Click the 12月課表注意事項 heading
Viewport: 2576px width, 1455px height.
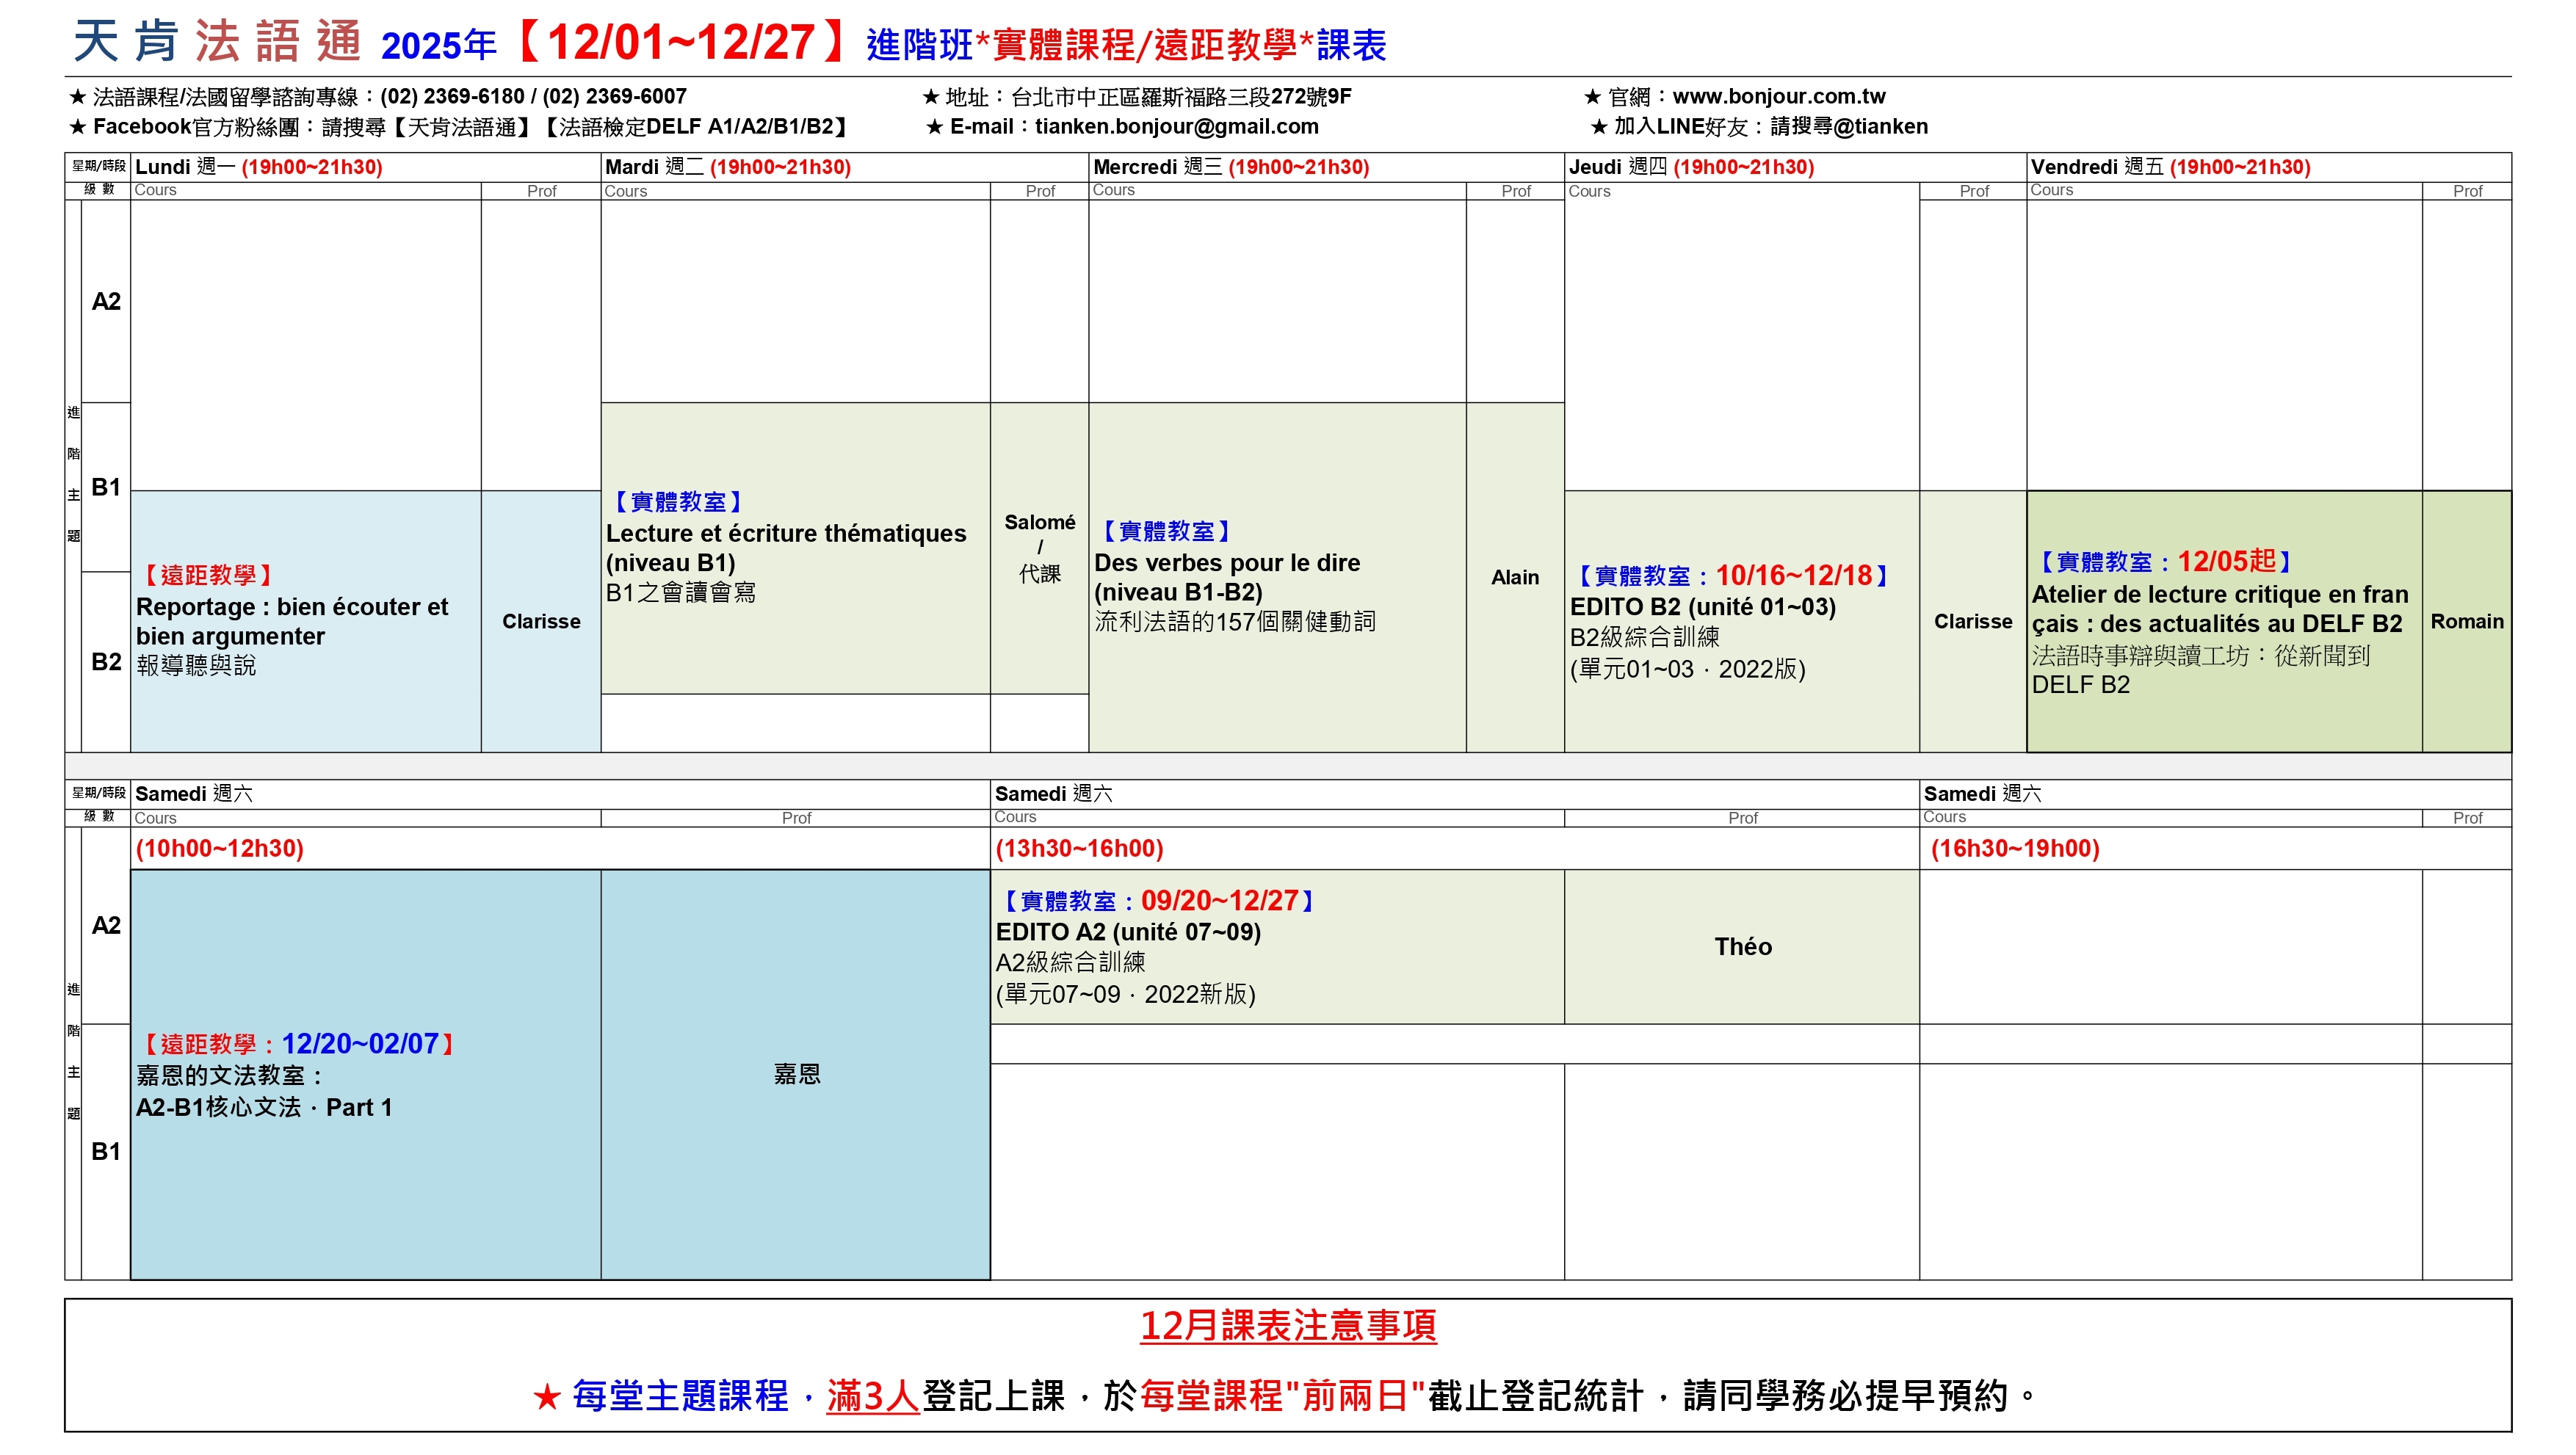point(1288,1326)
